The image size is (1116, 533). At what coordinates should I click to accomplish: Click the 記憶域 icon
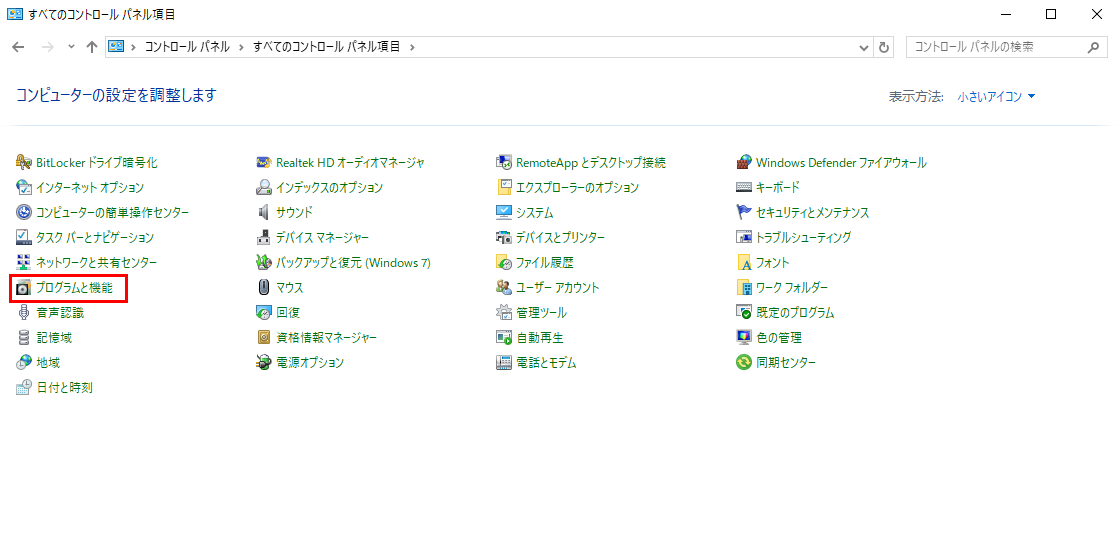tap(23, 337)
